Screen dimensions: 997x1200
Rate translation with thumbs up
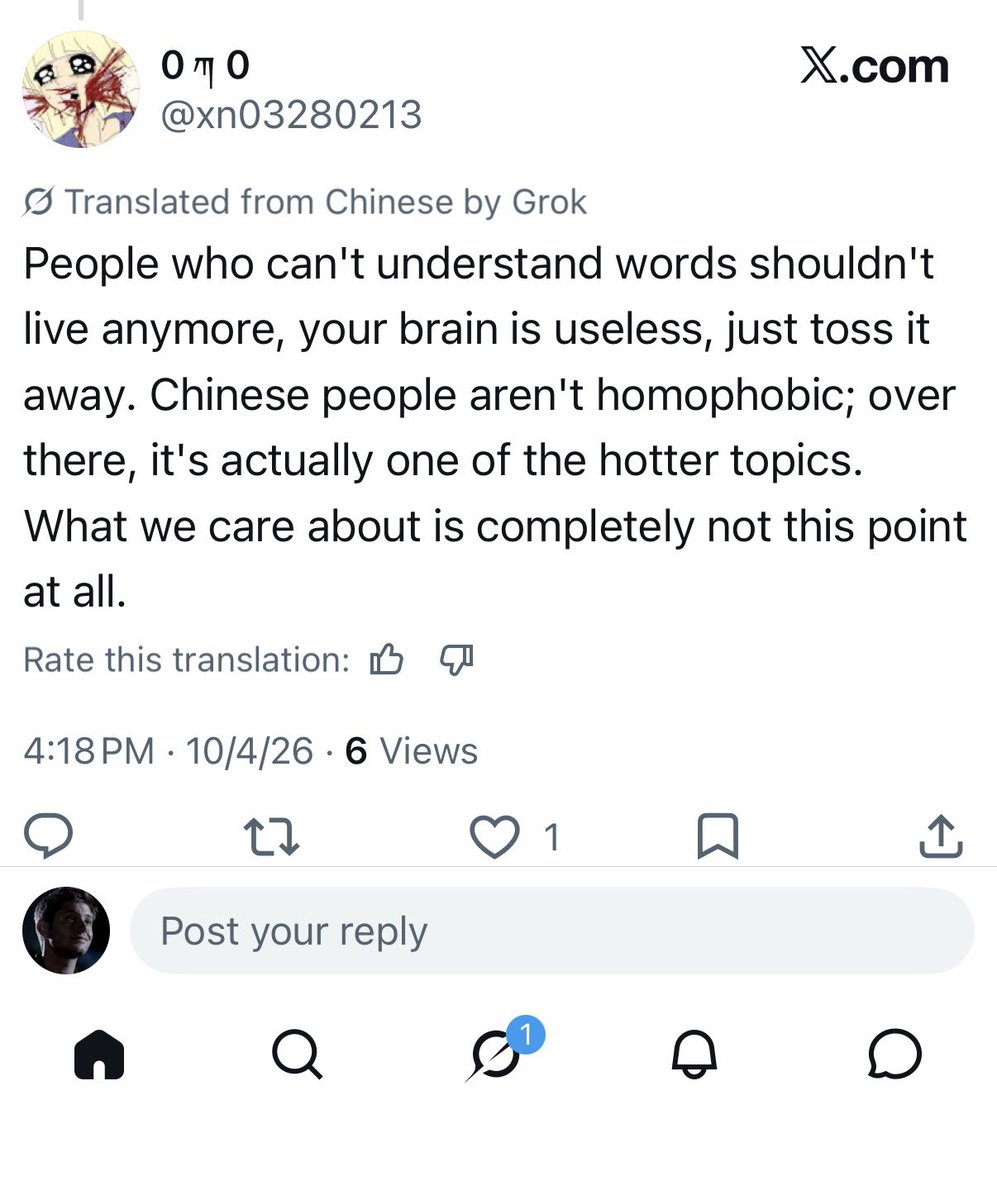point(386,660)
